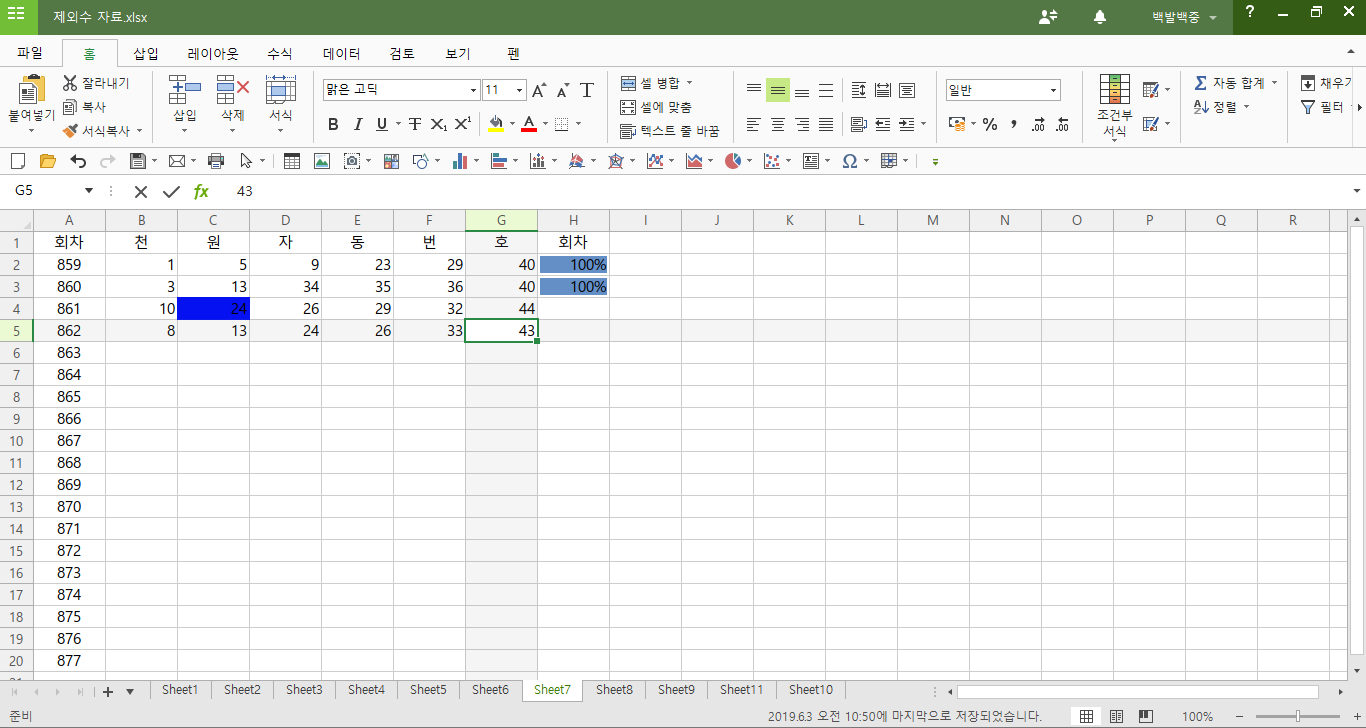Click the notification bell icon
This screenshot has height=728, width=1366.
tap(1100, 17)
